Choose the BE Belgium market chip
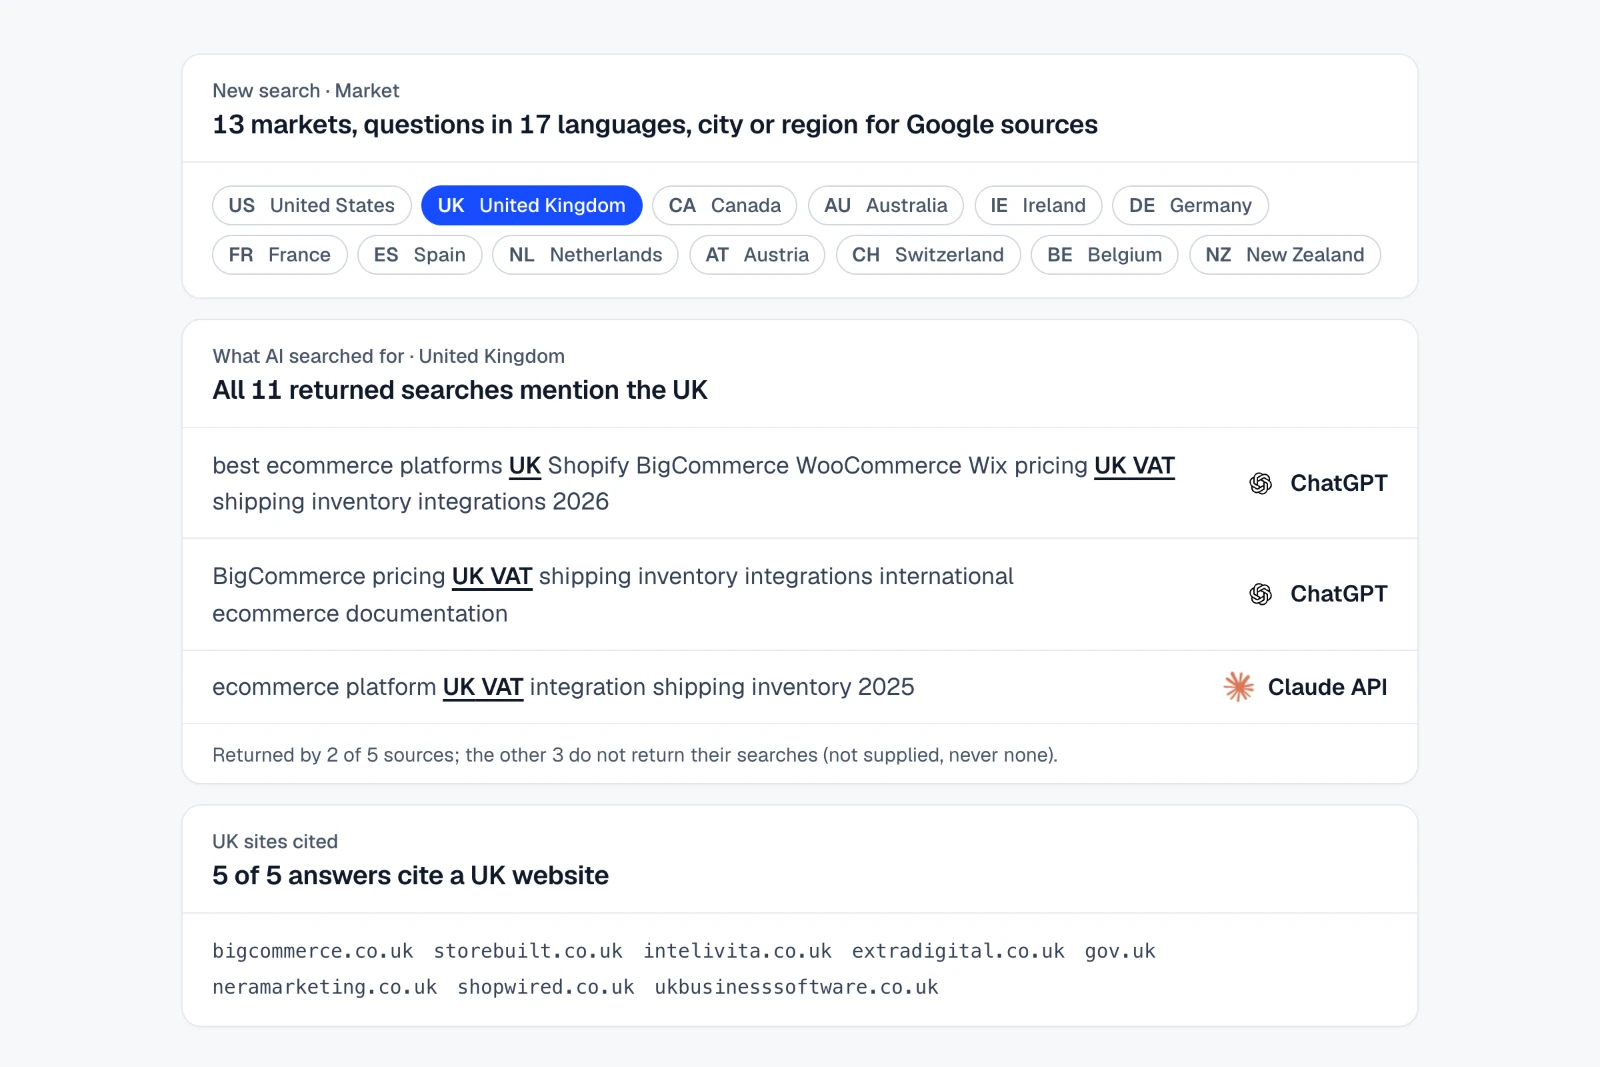The width and height of the screenshot is (1600, 1067). tap(1105, 255)
